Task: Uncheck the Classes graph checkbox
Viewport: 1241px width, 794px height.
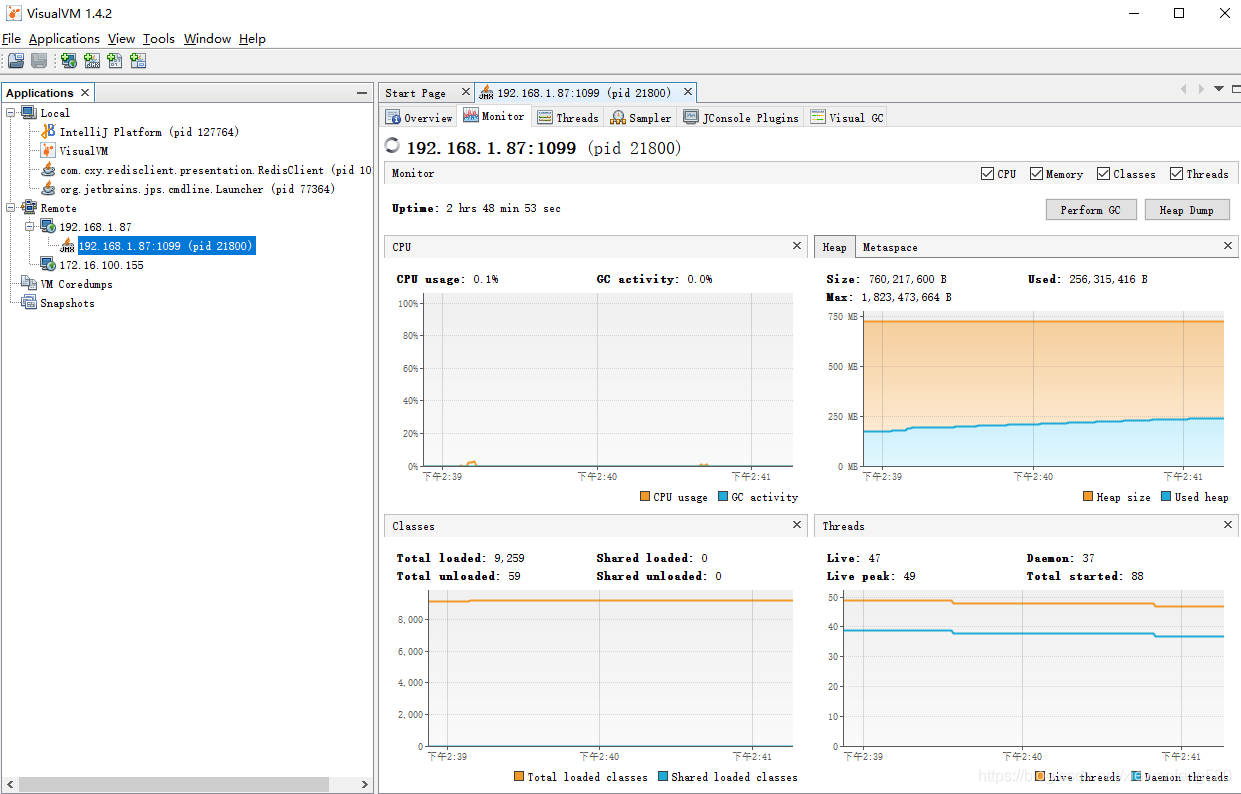Action: pos(1104,174)
